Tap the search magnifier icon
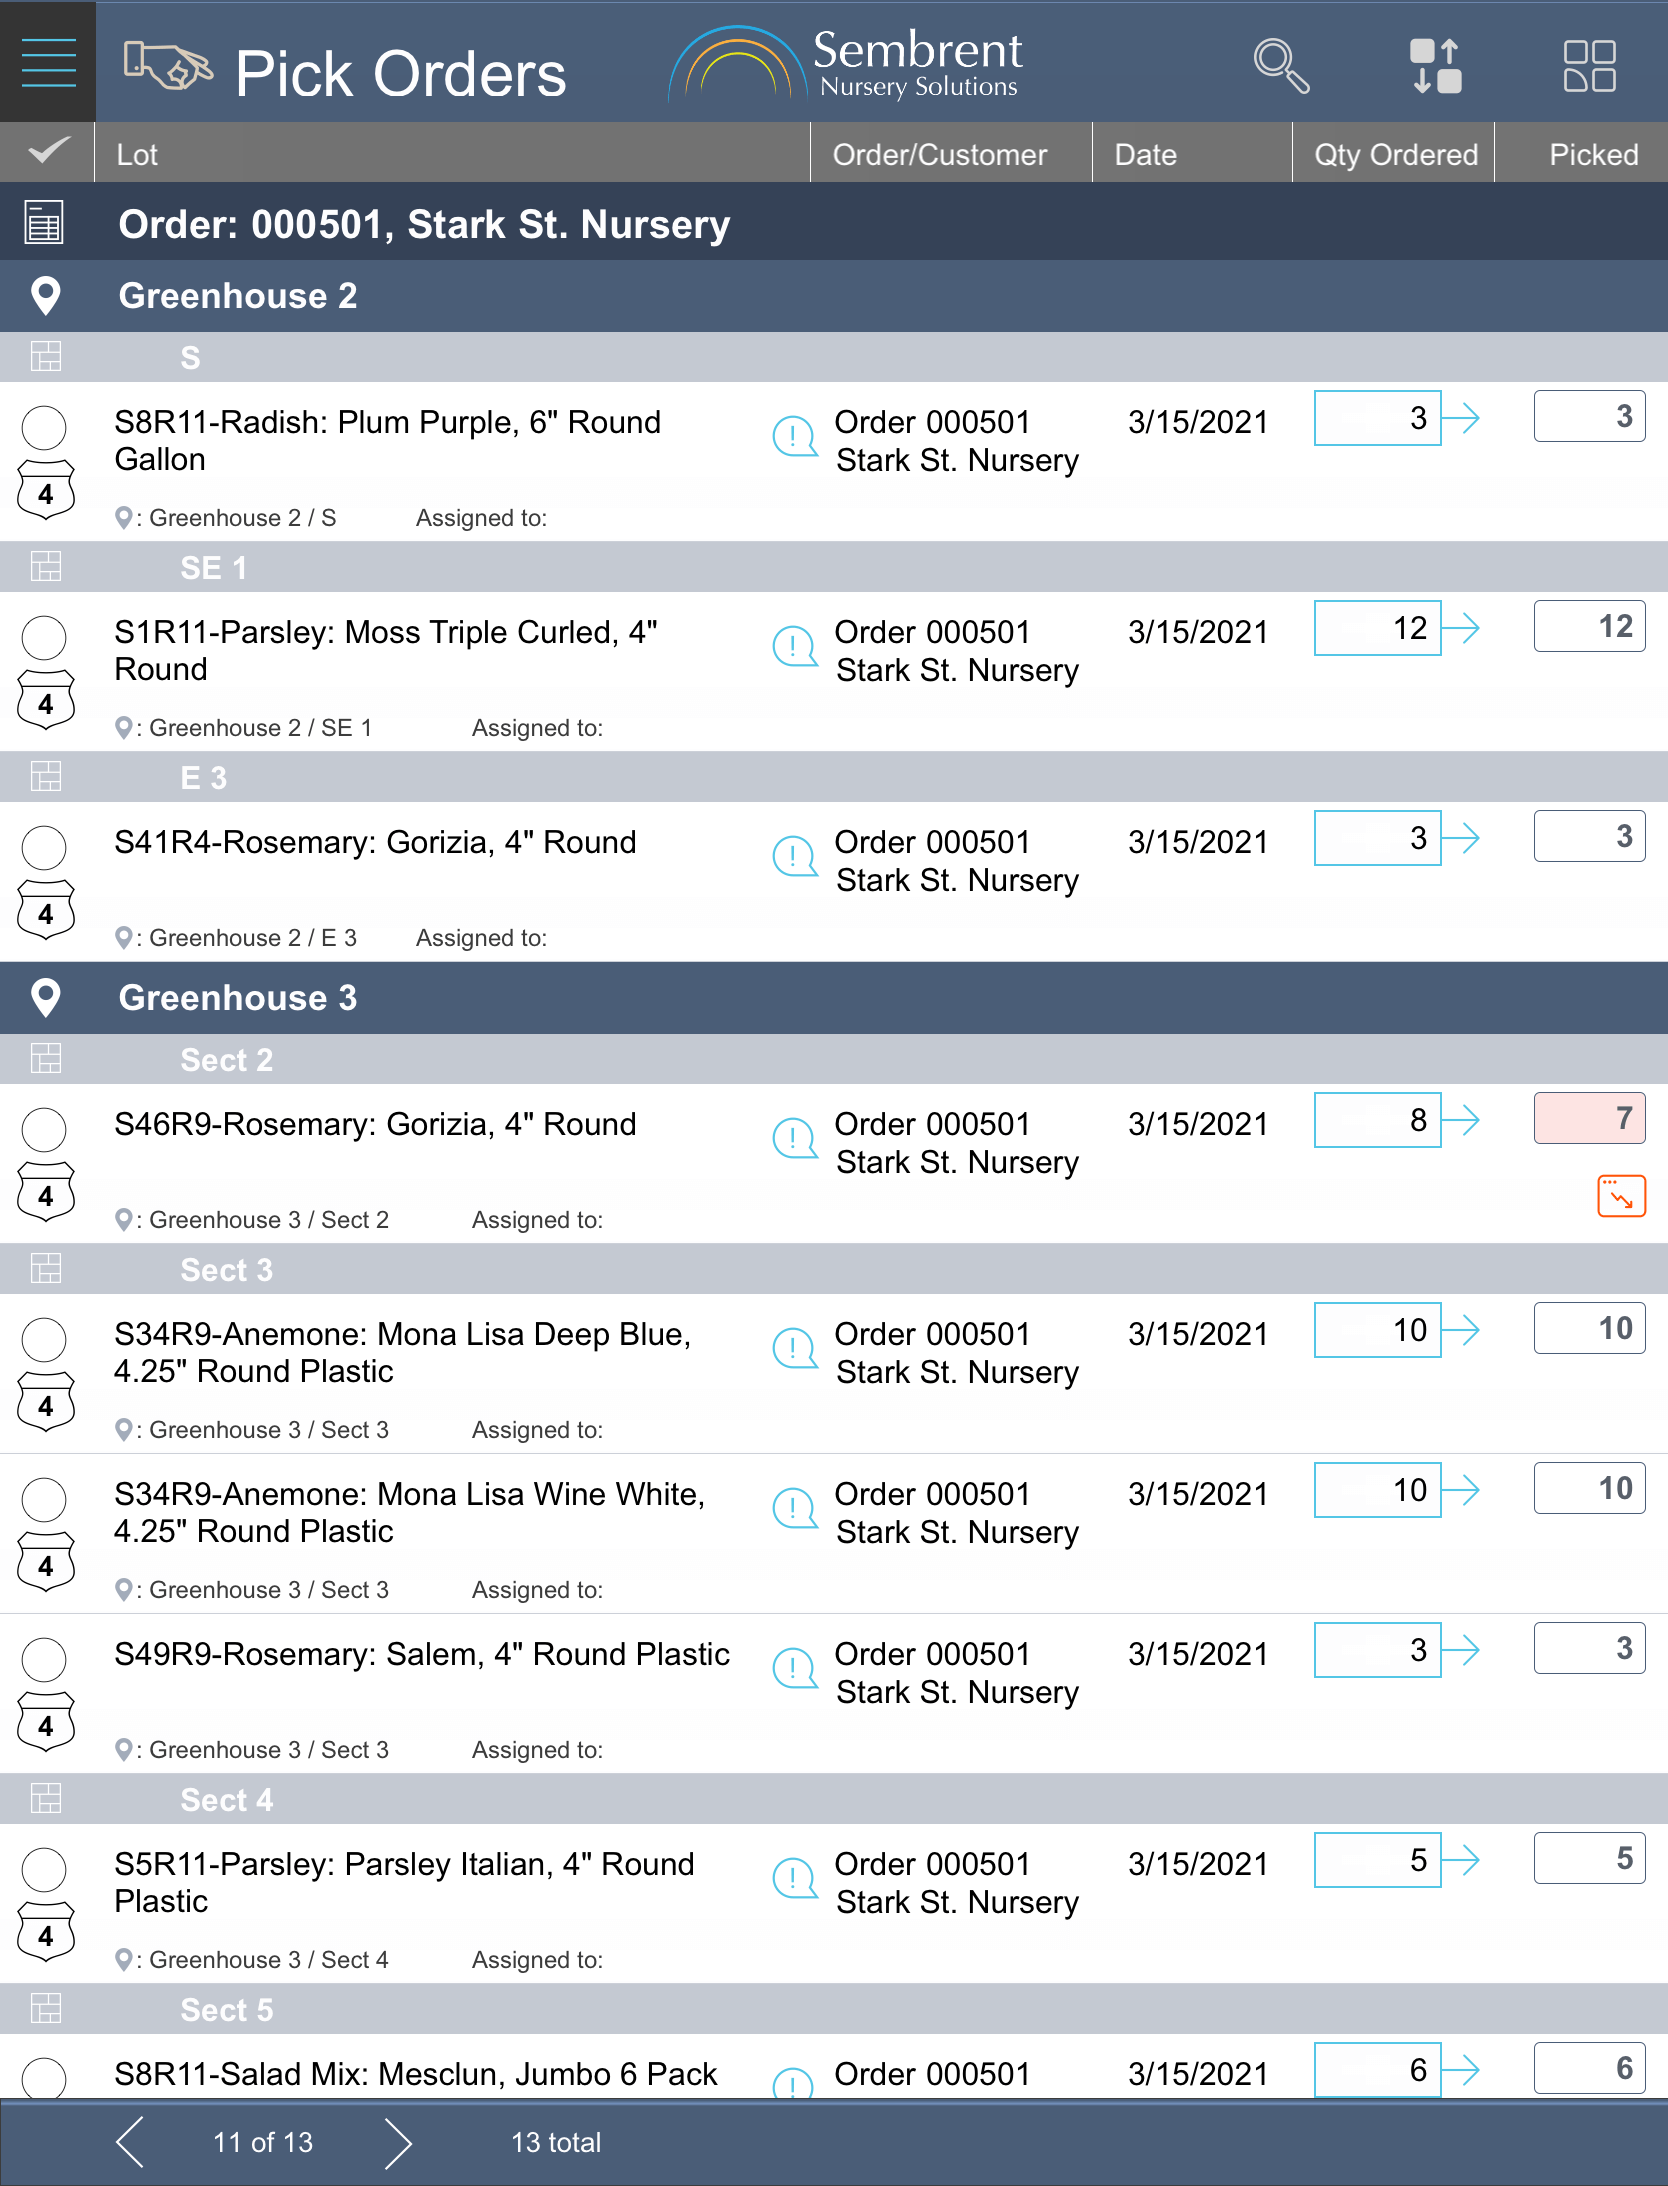Image resolution: width=1668 pixels, height=2186 pixels. pyautogui.click(x=1280, y=66)
